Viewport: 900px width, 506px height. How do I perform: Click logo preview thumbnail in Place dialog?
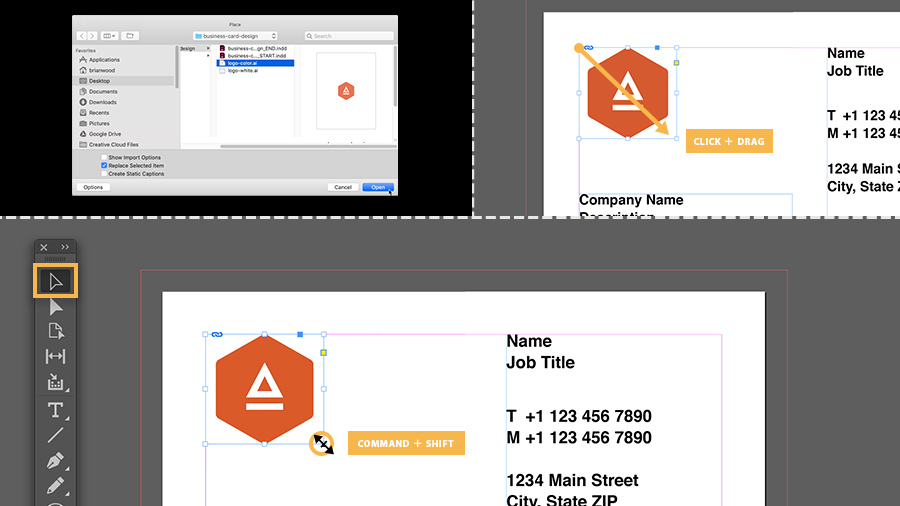coord(346,91)
